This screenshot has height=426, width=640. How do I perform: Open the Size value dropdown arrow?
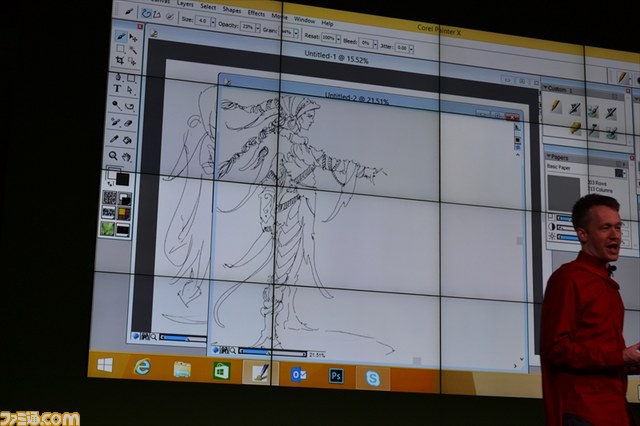click(x=213, y=22)
